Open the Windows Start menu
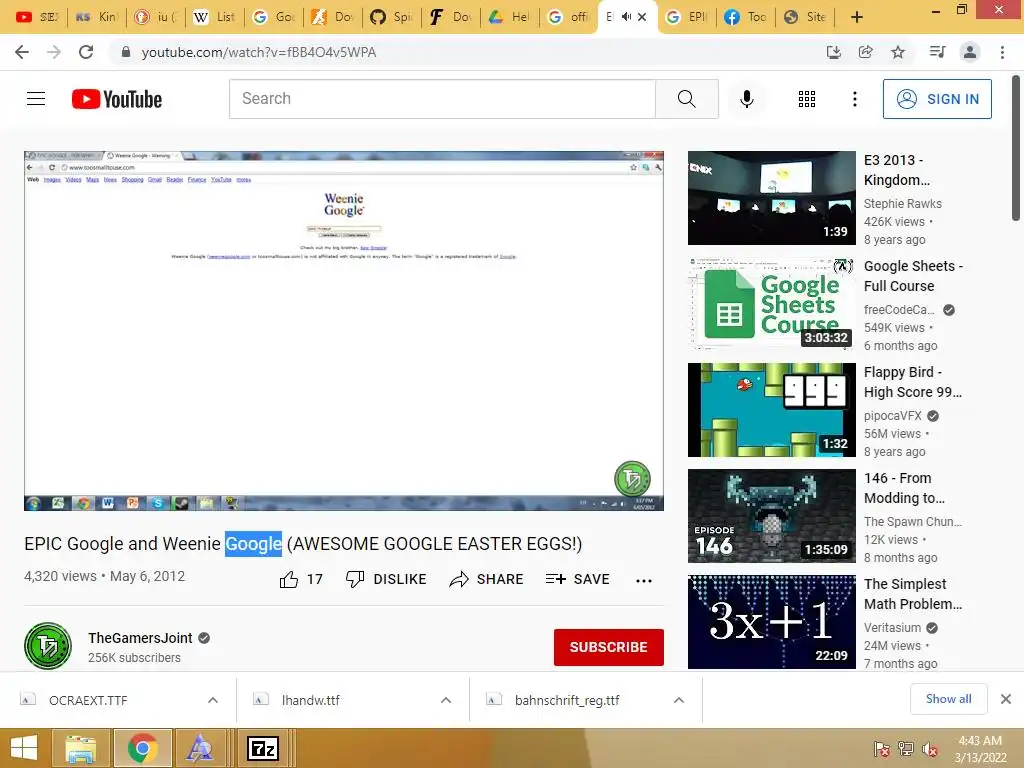 (x=24, y=748)
